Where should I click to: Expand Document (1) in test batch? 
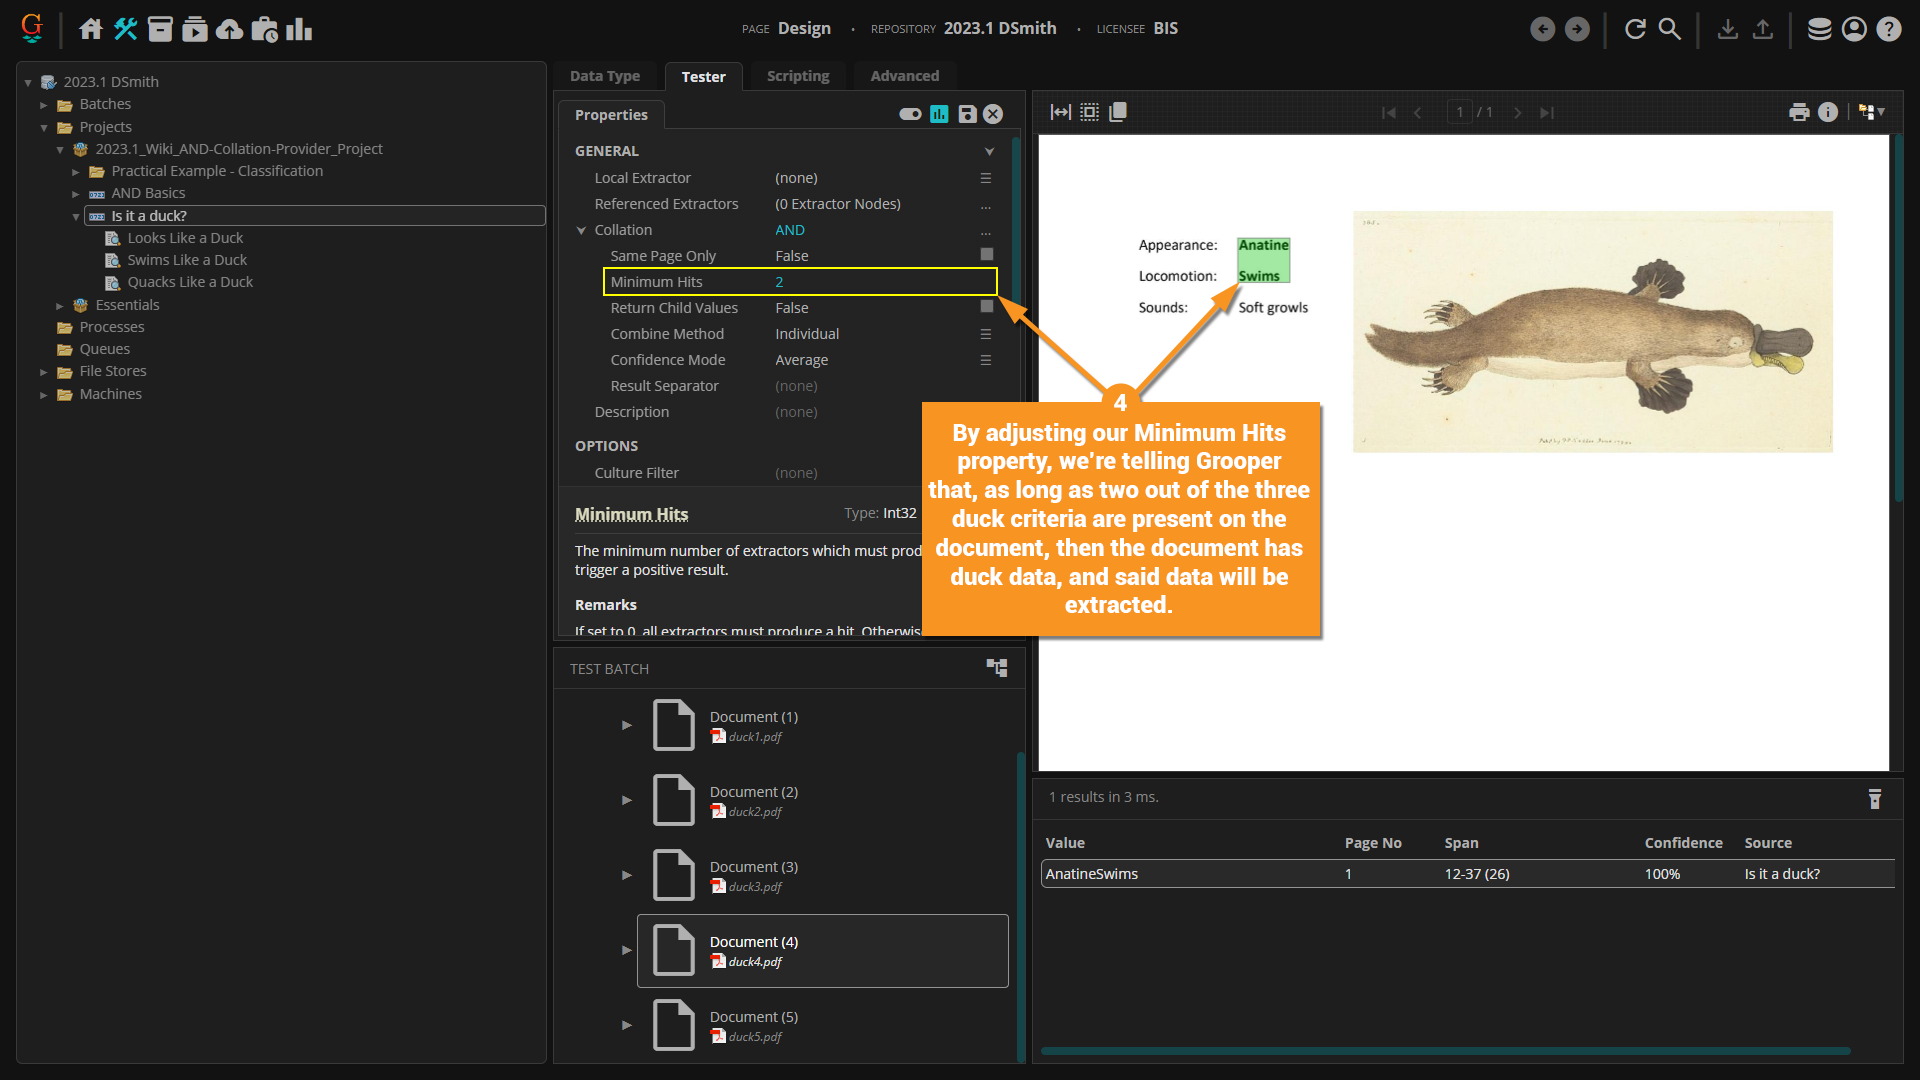tap(627, 725)
